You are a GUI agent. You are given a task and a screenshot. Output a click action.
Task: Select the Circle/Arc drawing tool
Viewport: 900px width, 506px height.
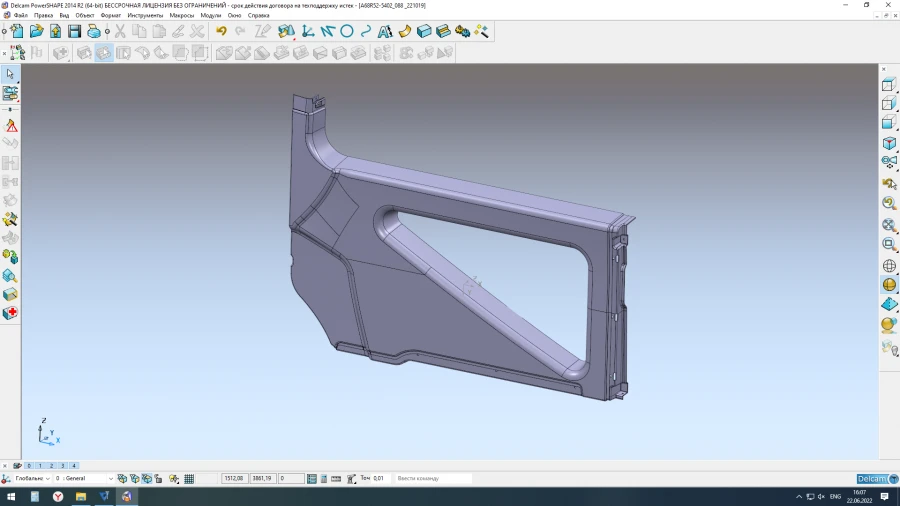(347, 31)
